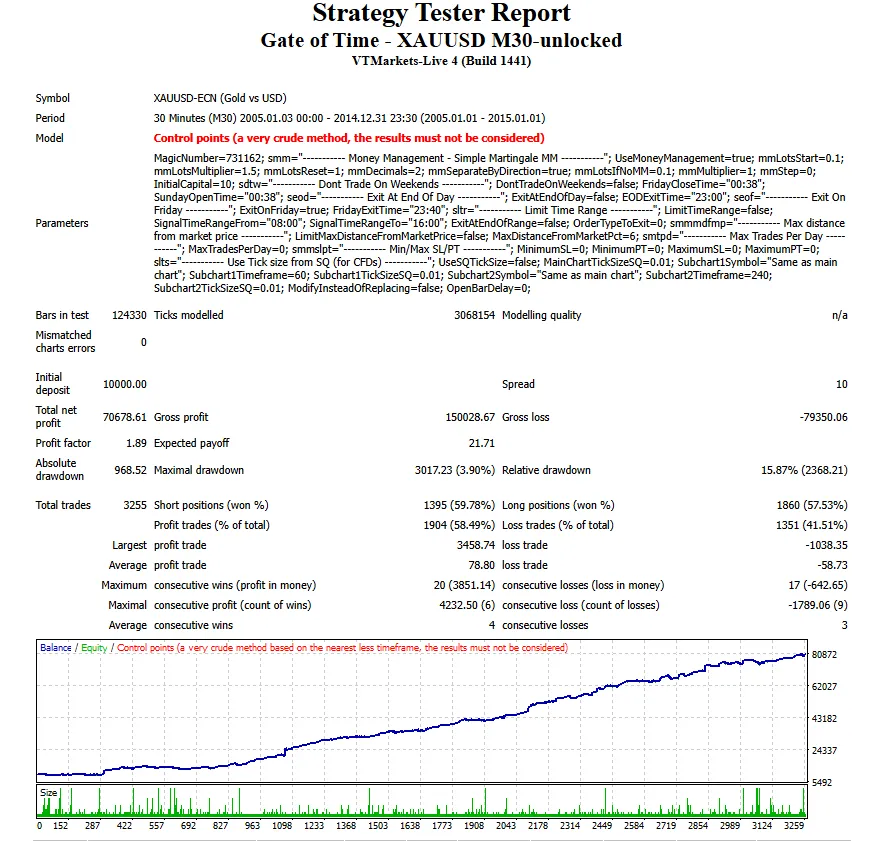Click the 'Parameters' row label

click(62, 223)
